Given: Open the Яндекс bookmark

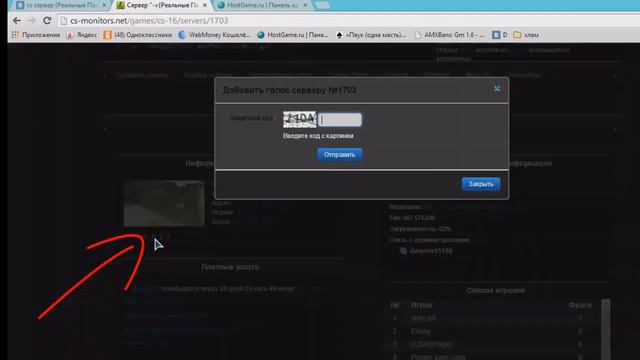Looking at the screenshot, I should point(82,35).
